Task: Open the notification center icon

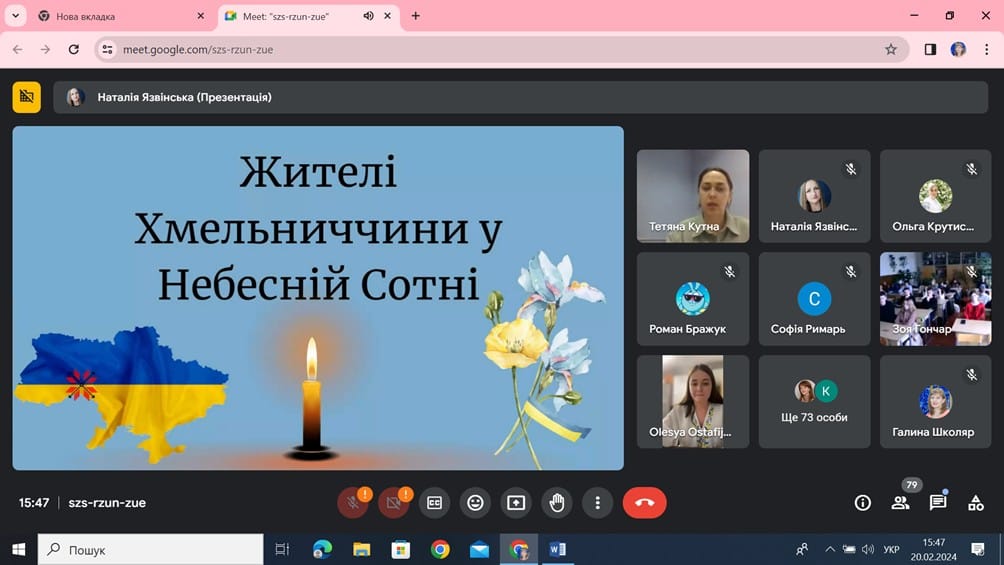Action: [978, 550]
